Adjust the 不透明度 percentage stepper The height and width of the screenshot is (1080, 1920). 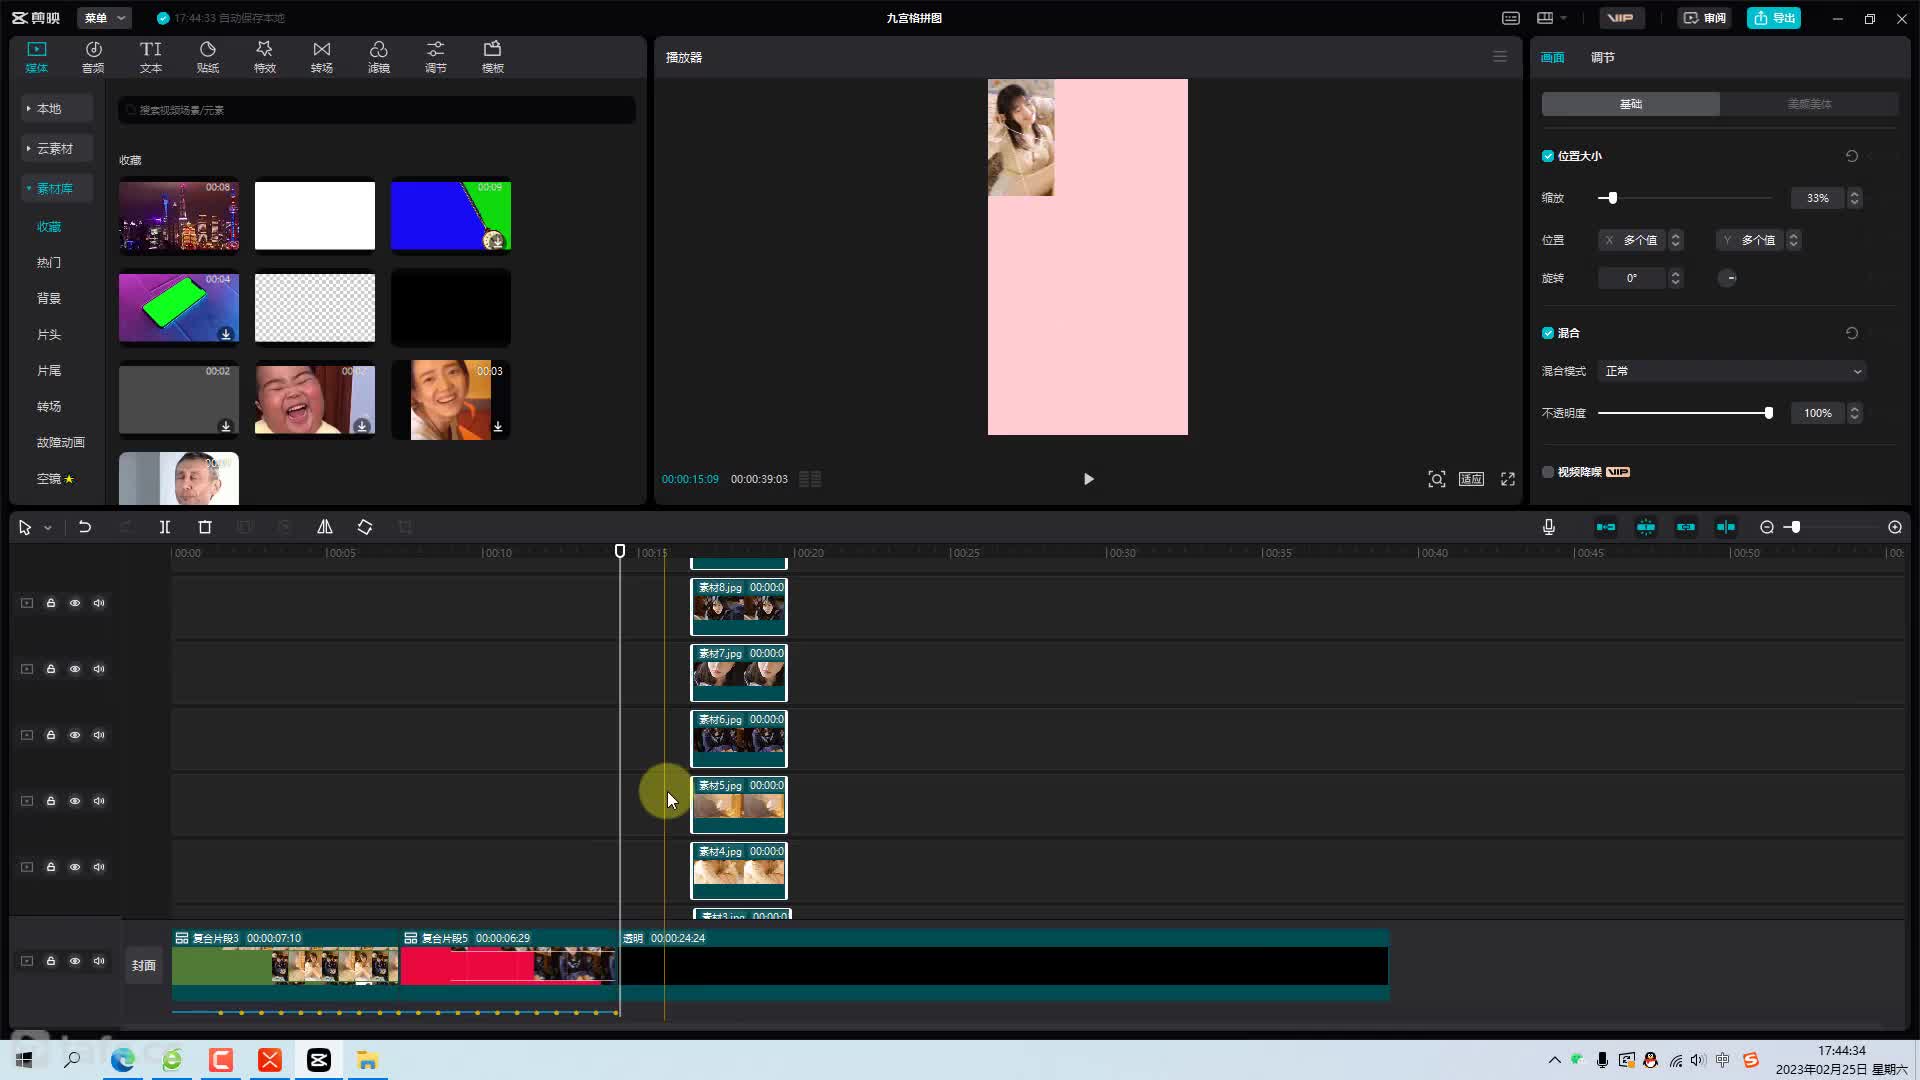(x=1855, y=413)
